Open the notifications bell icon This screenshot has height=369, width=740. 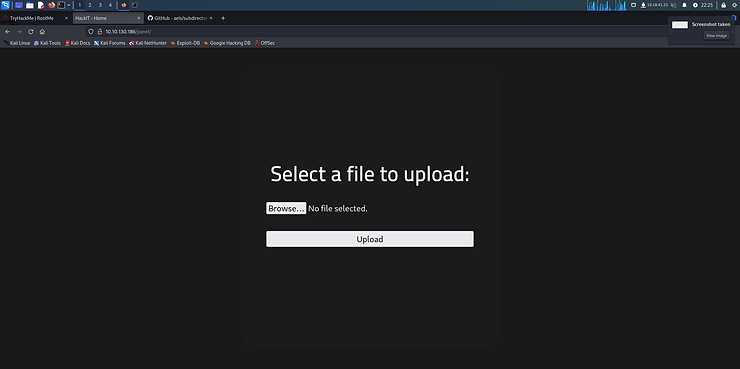pos(684,5)
